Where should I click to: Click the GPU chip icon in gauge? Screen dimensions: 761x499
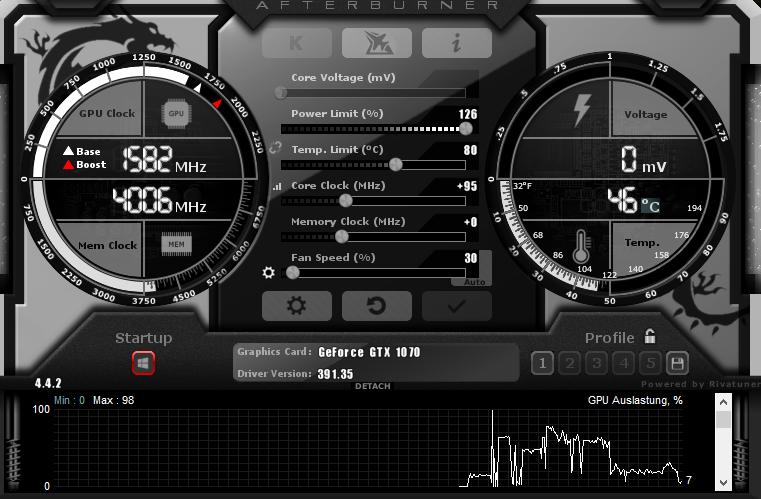(176, 114)
